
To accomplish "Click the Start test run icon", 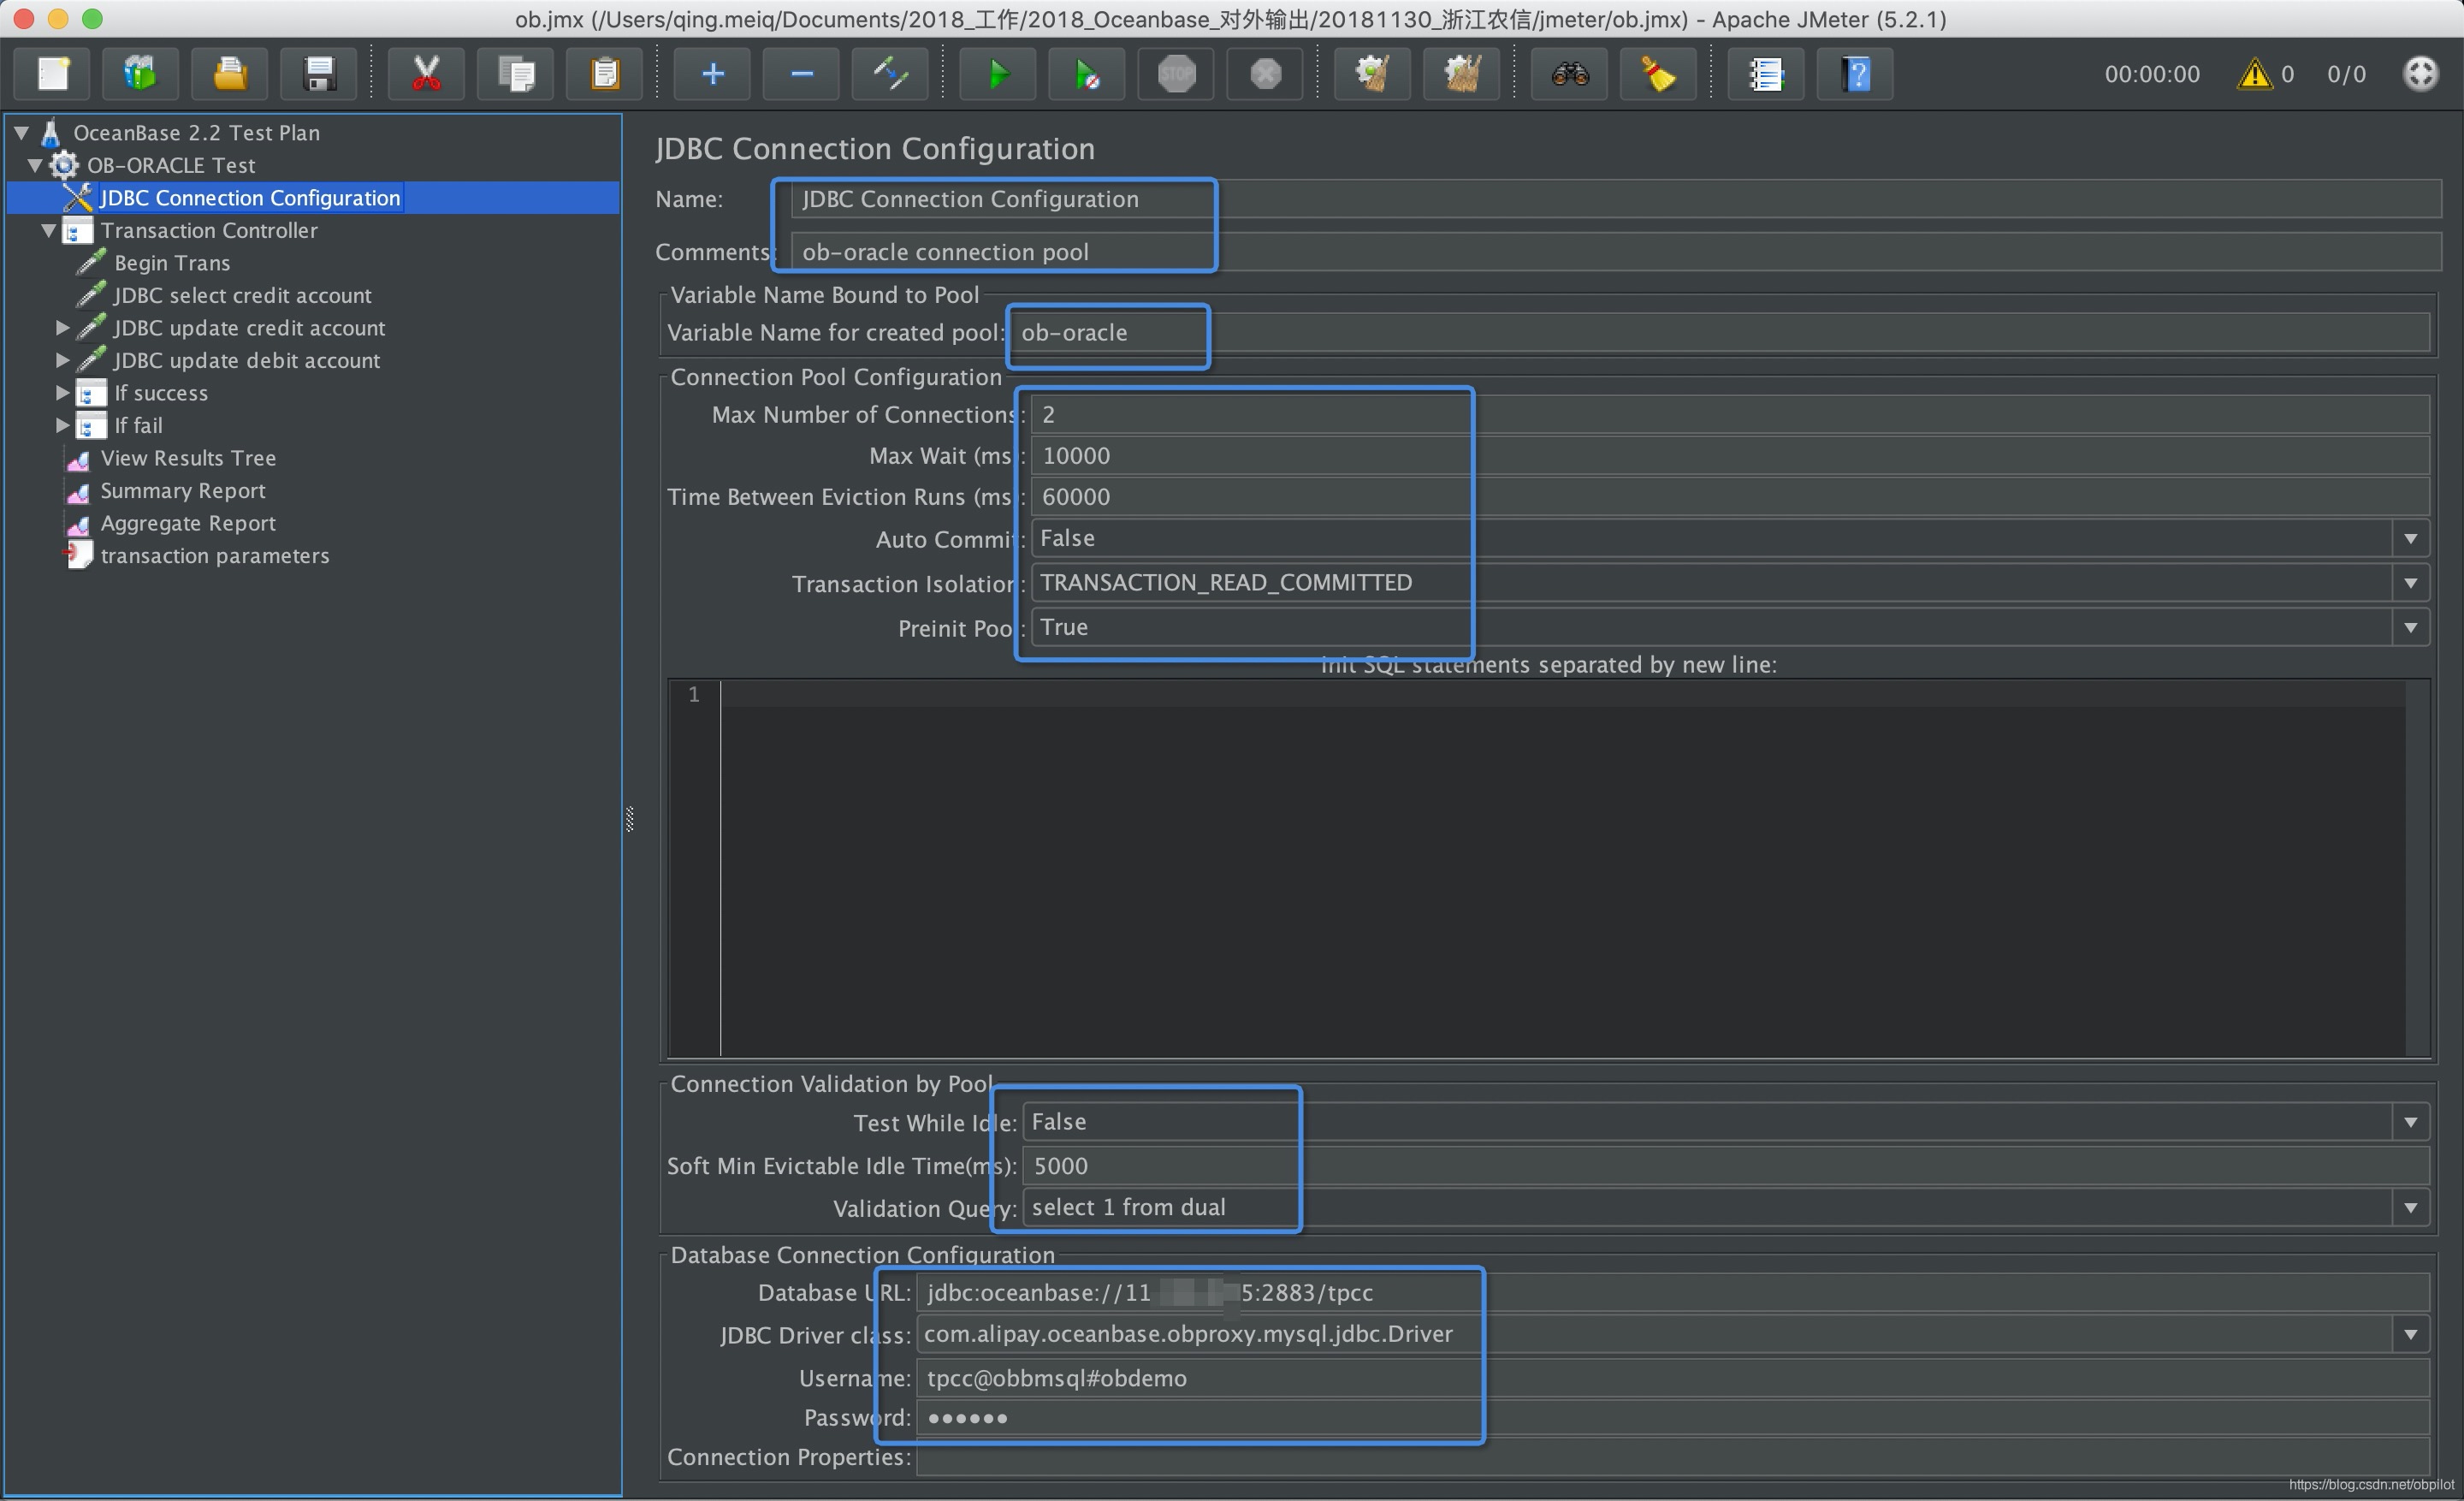I will click(x=994, y=74).
